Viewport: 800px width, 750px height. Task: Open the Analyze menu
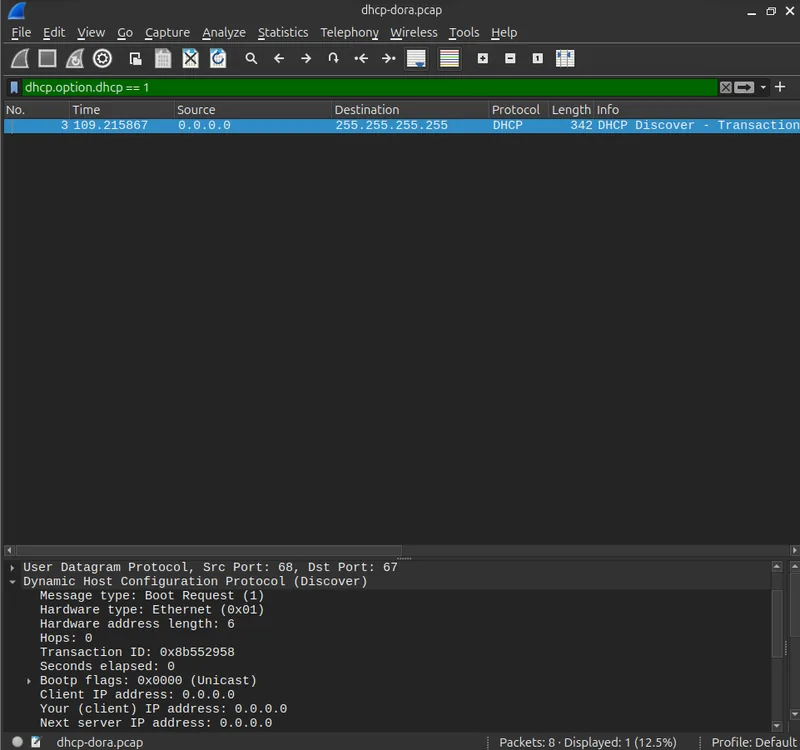coord(223,33)
